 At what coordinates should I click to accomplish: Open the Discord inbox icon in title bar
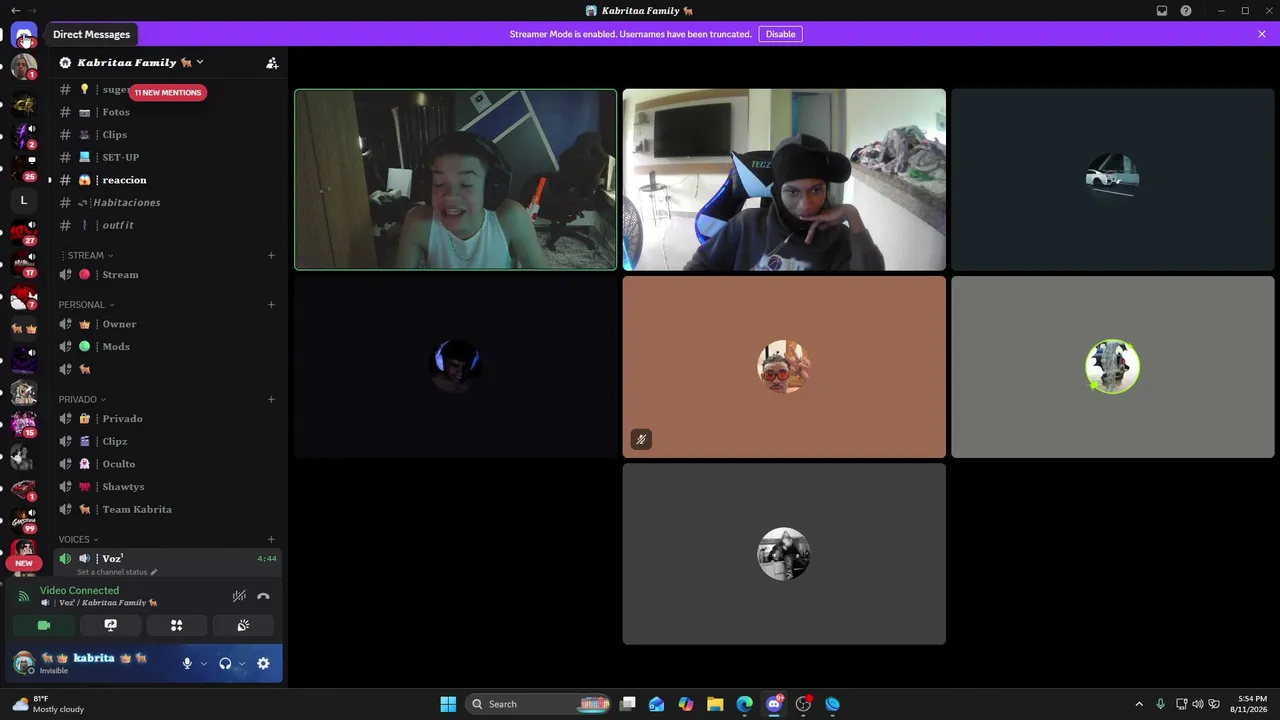pos(1162,11)
